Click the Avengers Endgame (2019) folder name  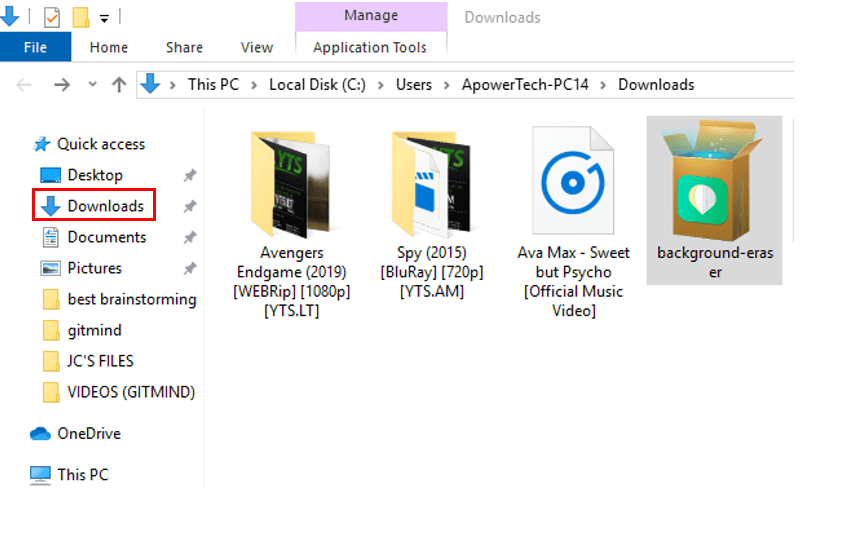coord(292,281)
